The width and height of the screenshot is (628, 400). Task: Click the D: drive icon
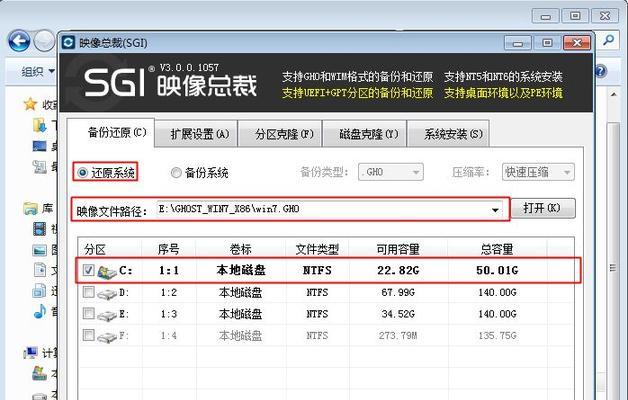(x=107, y=294)
